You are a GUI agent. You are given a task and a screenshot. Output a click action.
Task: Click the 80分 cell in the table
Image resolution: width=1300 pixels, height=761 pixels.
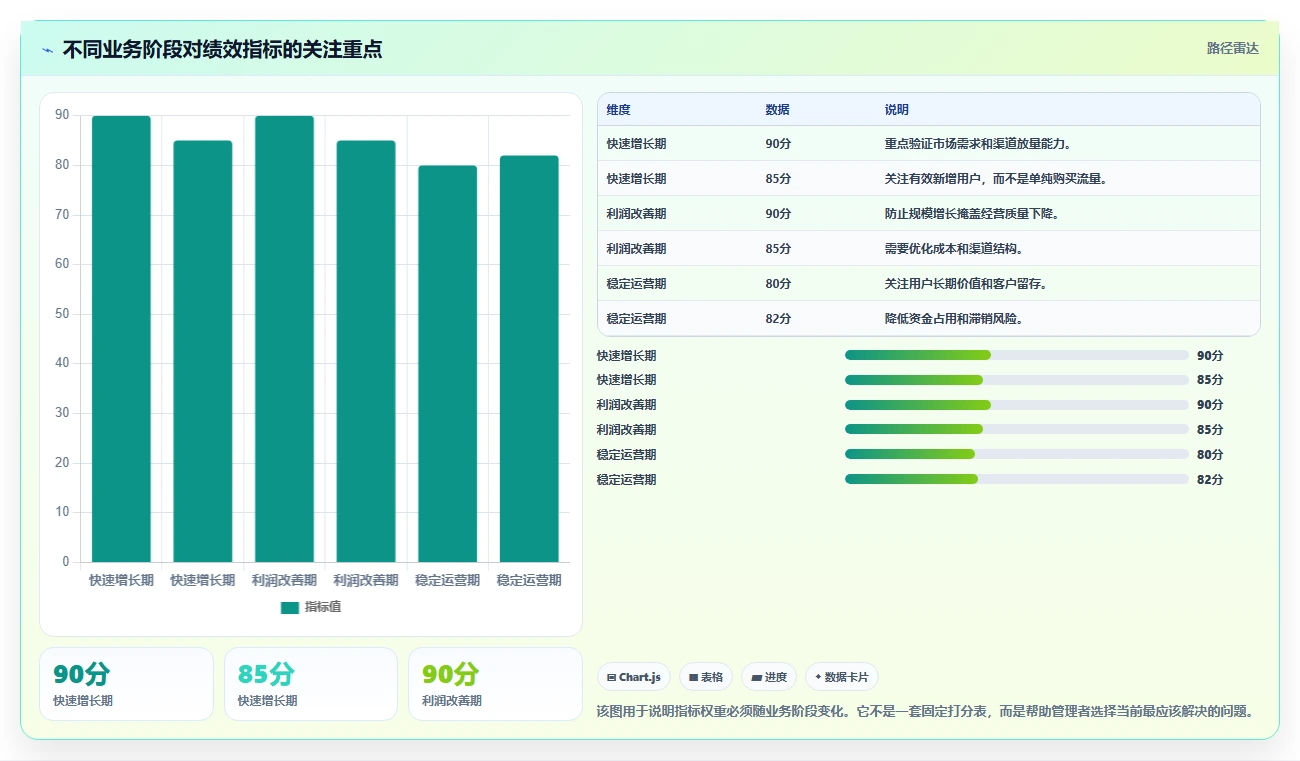[779, 284]
